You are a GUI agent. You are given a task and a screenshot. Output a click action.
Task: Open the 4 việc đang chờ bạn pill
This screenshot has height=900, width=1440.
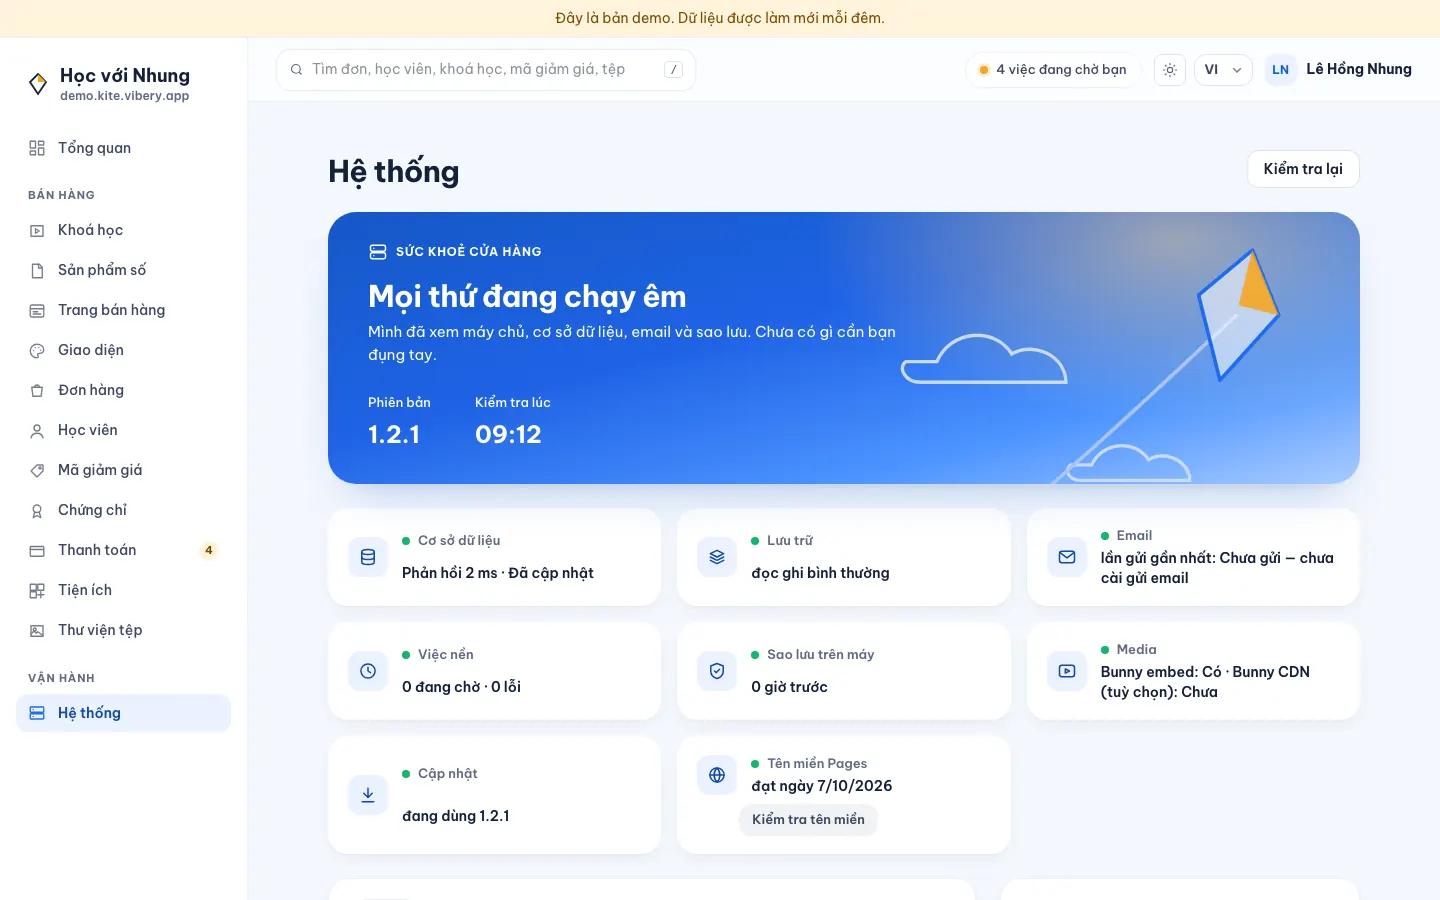(x=1052, y=70)
